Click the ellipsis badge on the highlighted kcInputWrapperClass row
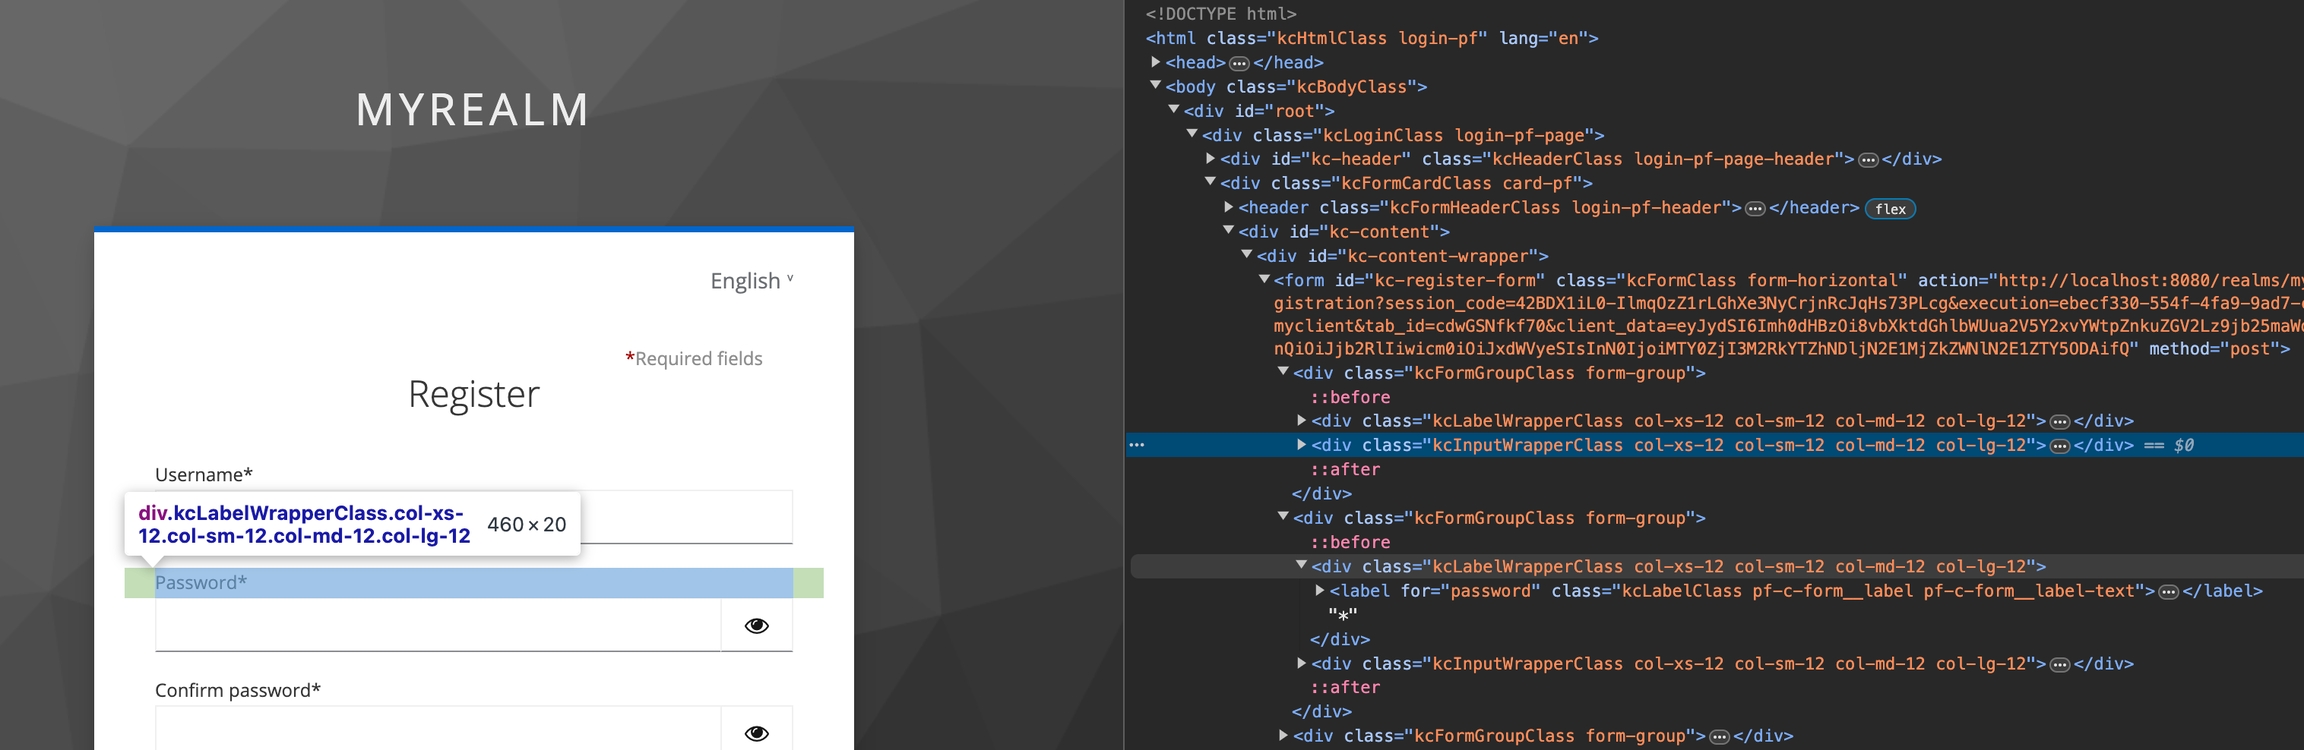Image resolution: width=2304 pixels, height=750 pixels. [x=2059, y=446]
